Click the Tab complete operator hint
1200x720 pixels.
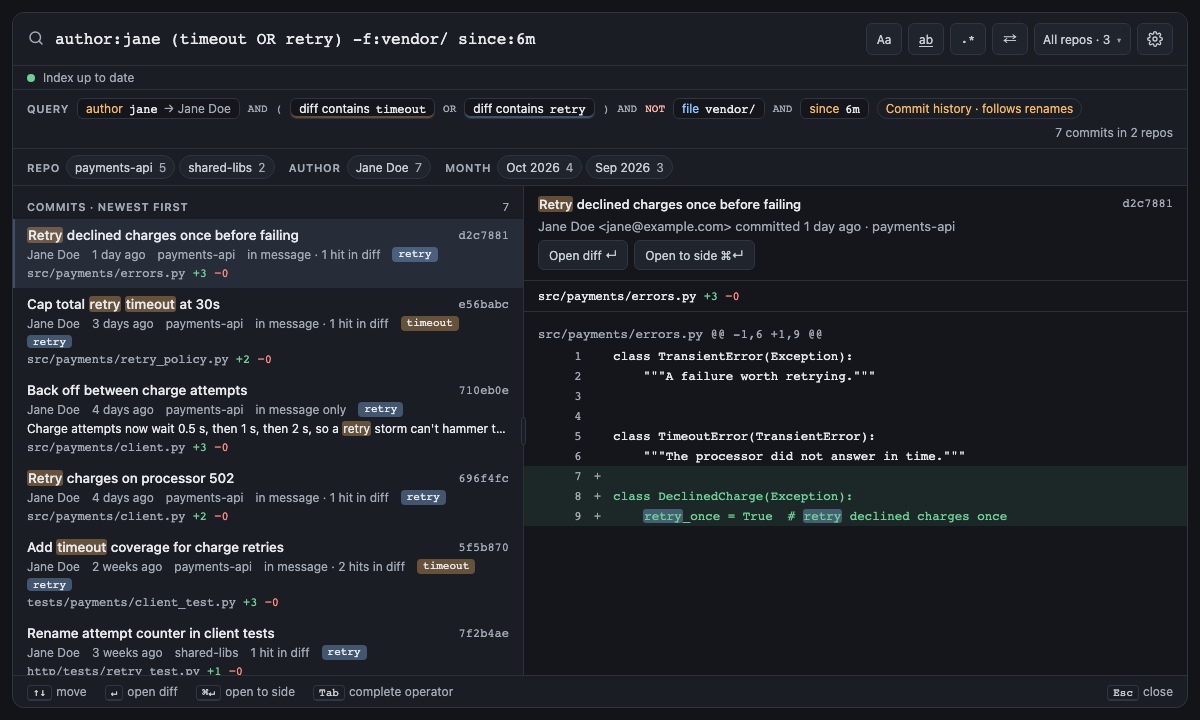pyautogui.click(x=383, y=692)
